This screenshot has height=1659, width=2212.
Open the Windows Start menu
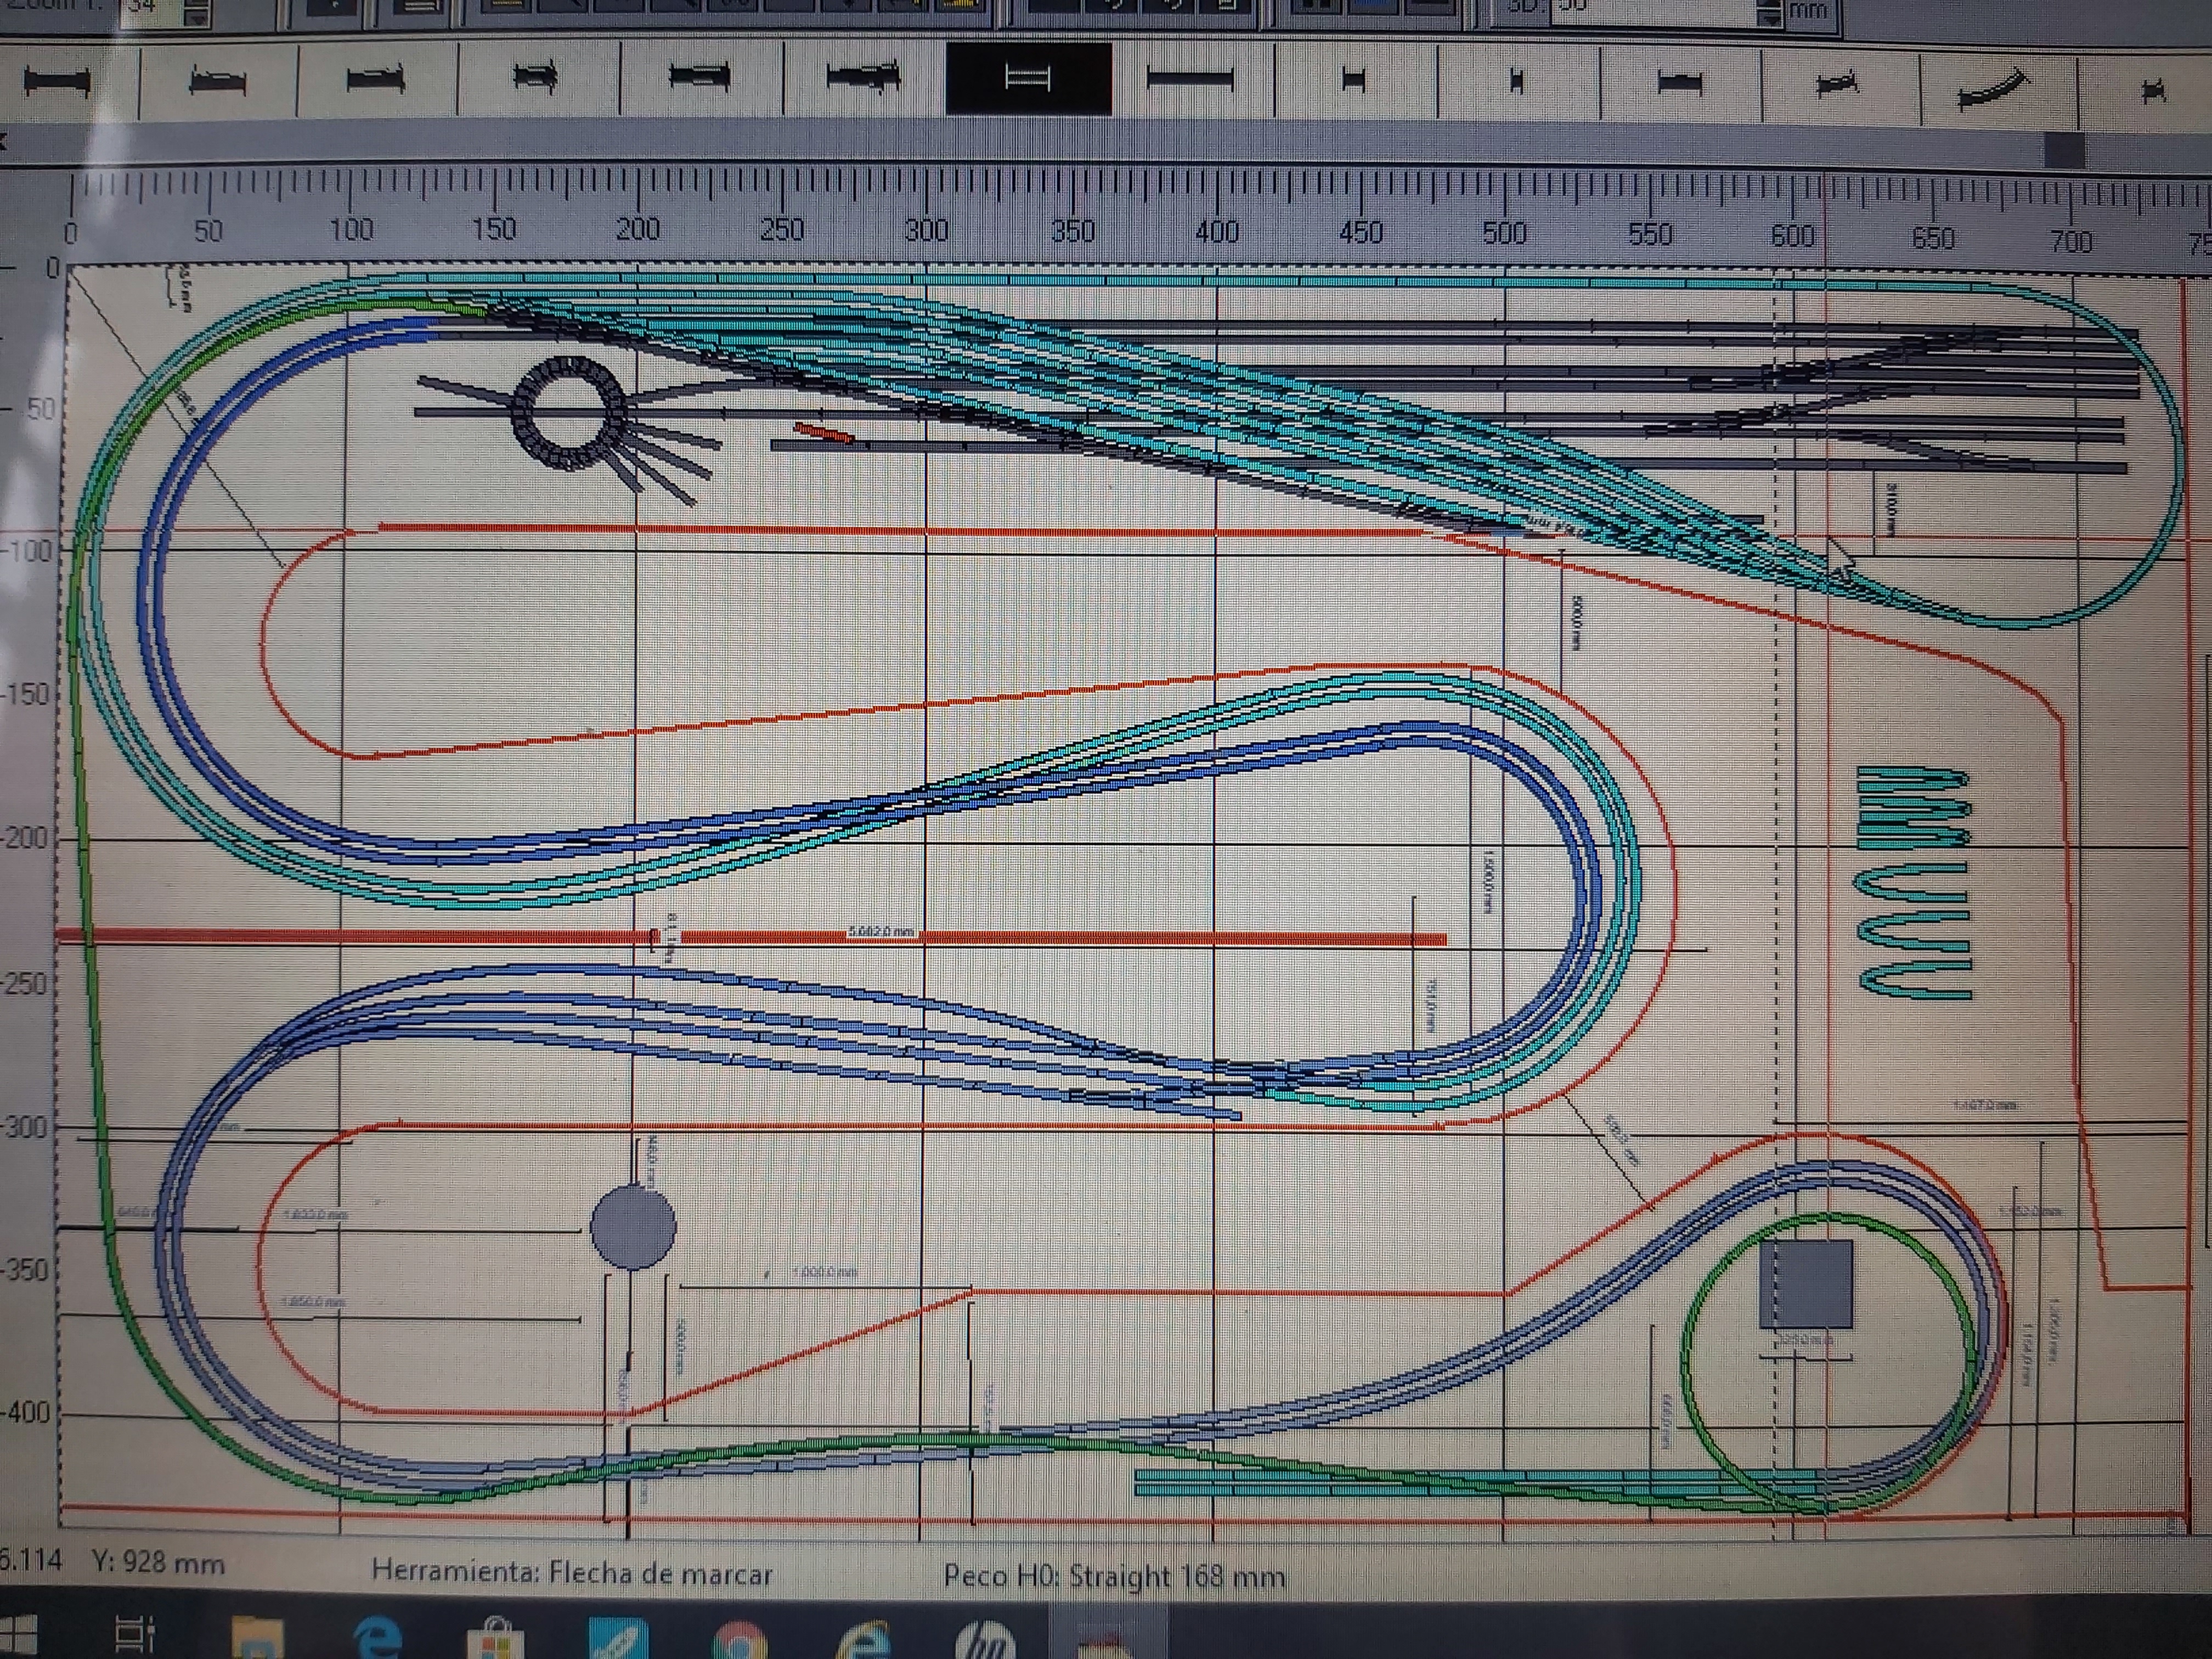(17, 1634)
